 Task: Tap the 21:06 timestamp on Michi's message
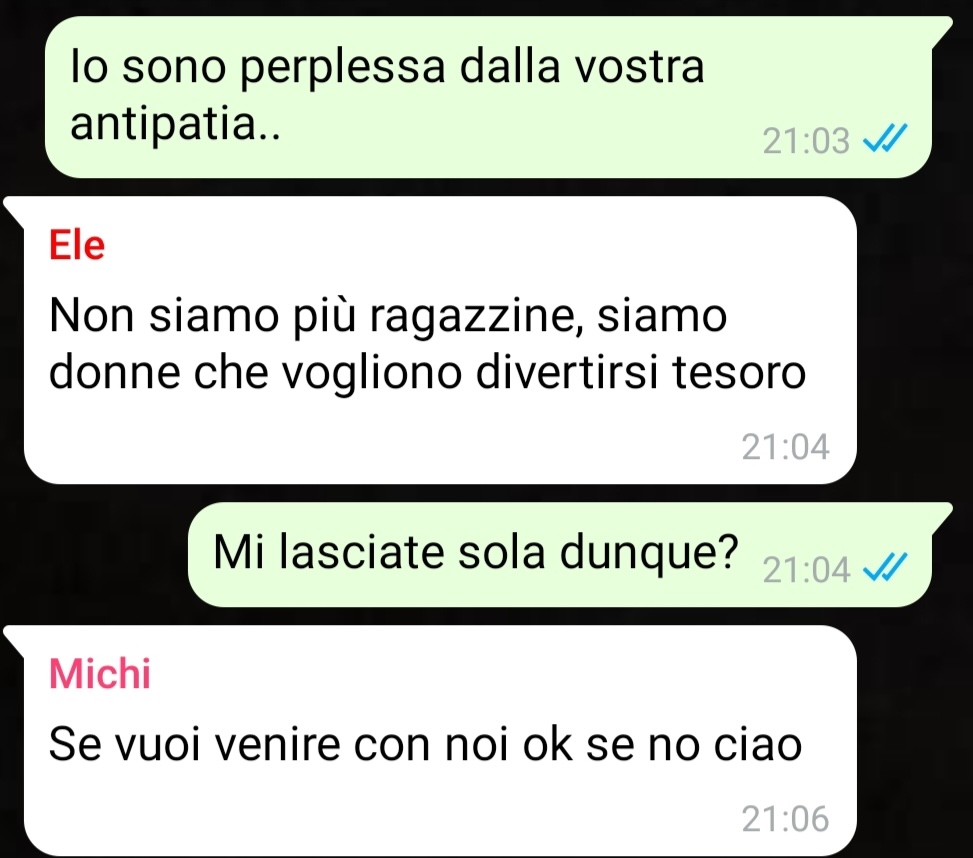pos(786,819)
